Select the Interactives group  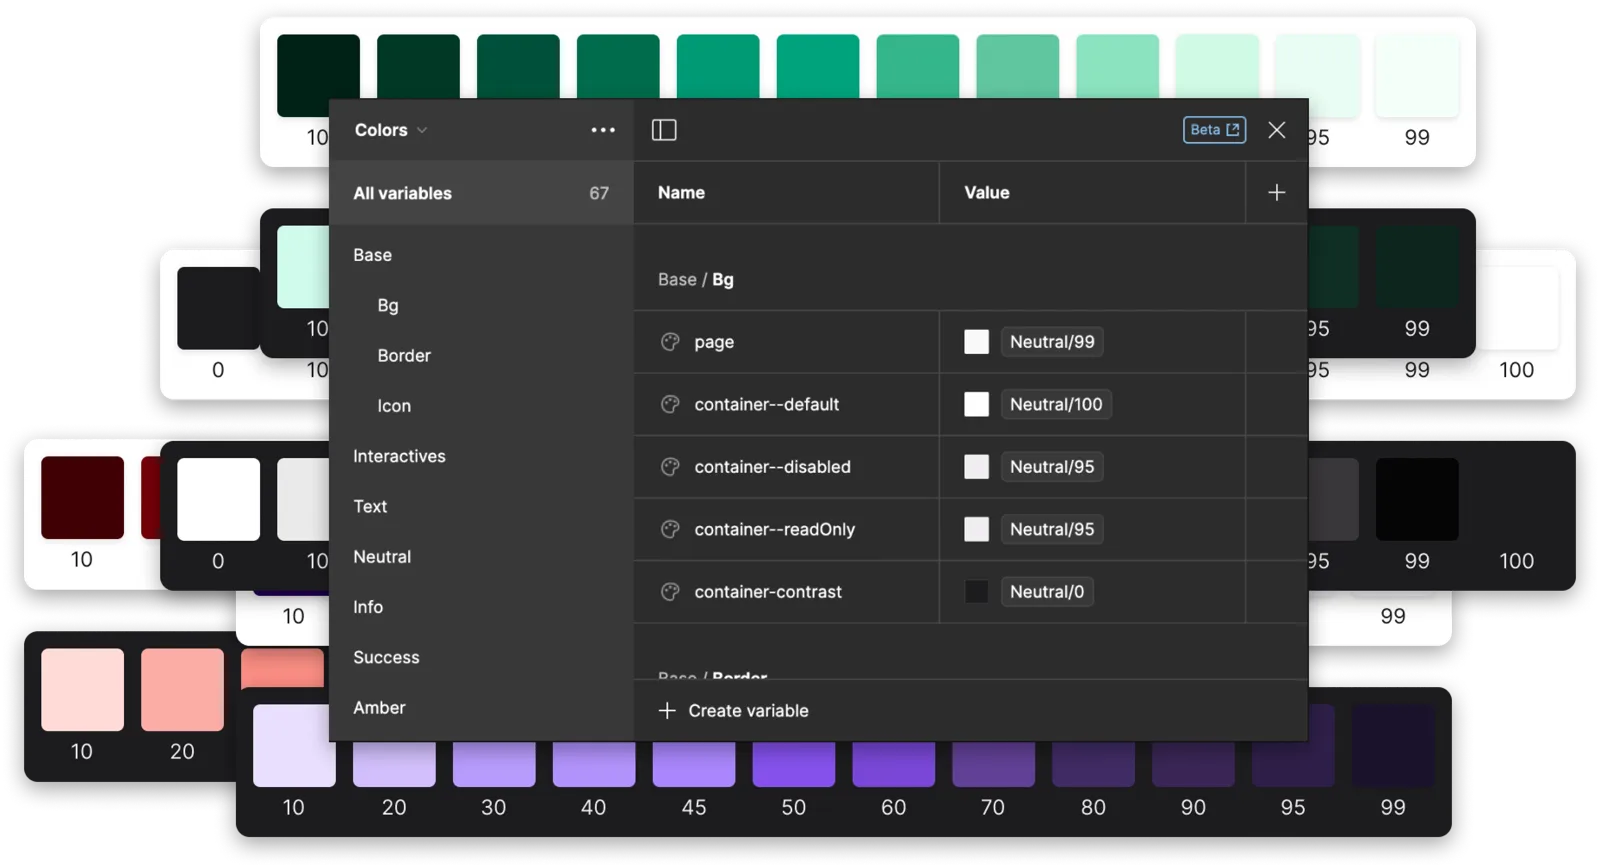point(399,456)
